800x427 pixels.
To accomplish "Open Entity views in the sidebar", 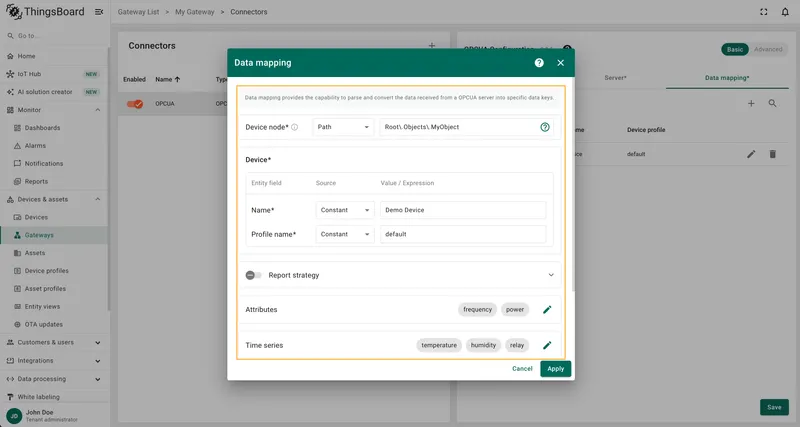I will (54, 307).
